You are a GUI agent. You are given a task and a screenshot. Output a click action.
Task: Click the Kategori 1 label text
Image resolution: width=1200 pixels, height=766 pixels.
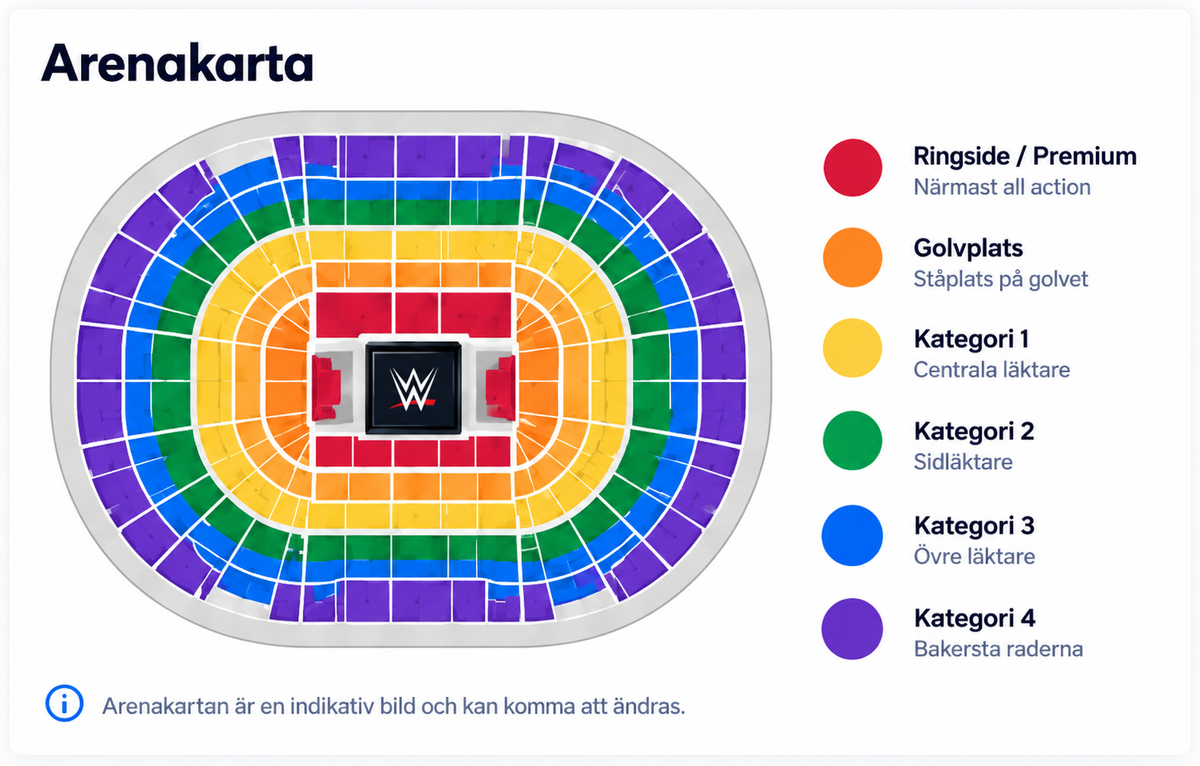coord(971,339)
